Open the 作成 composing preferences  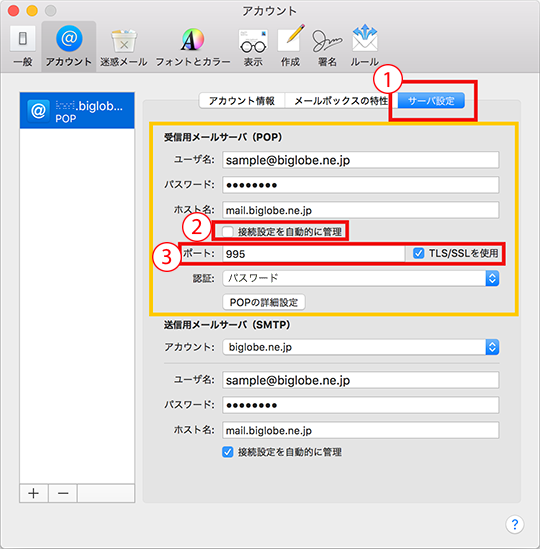[x=290, y=47]
